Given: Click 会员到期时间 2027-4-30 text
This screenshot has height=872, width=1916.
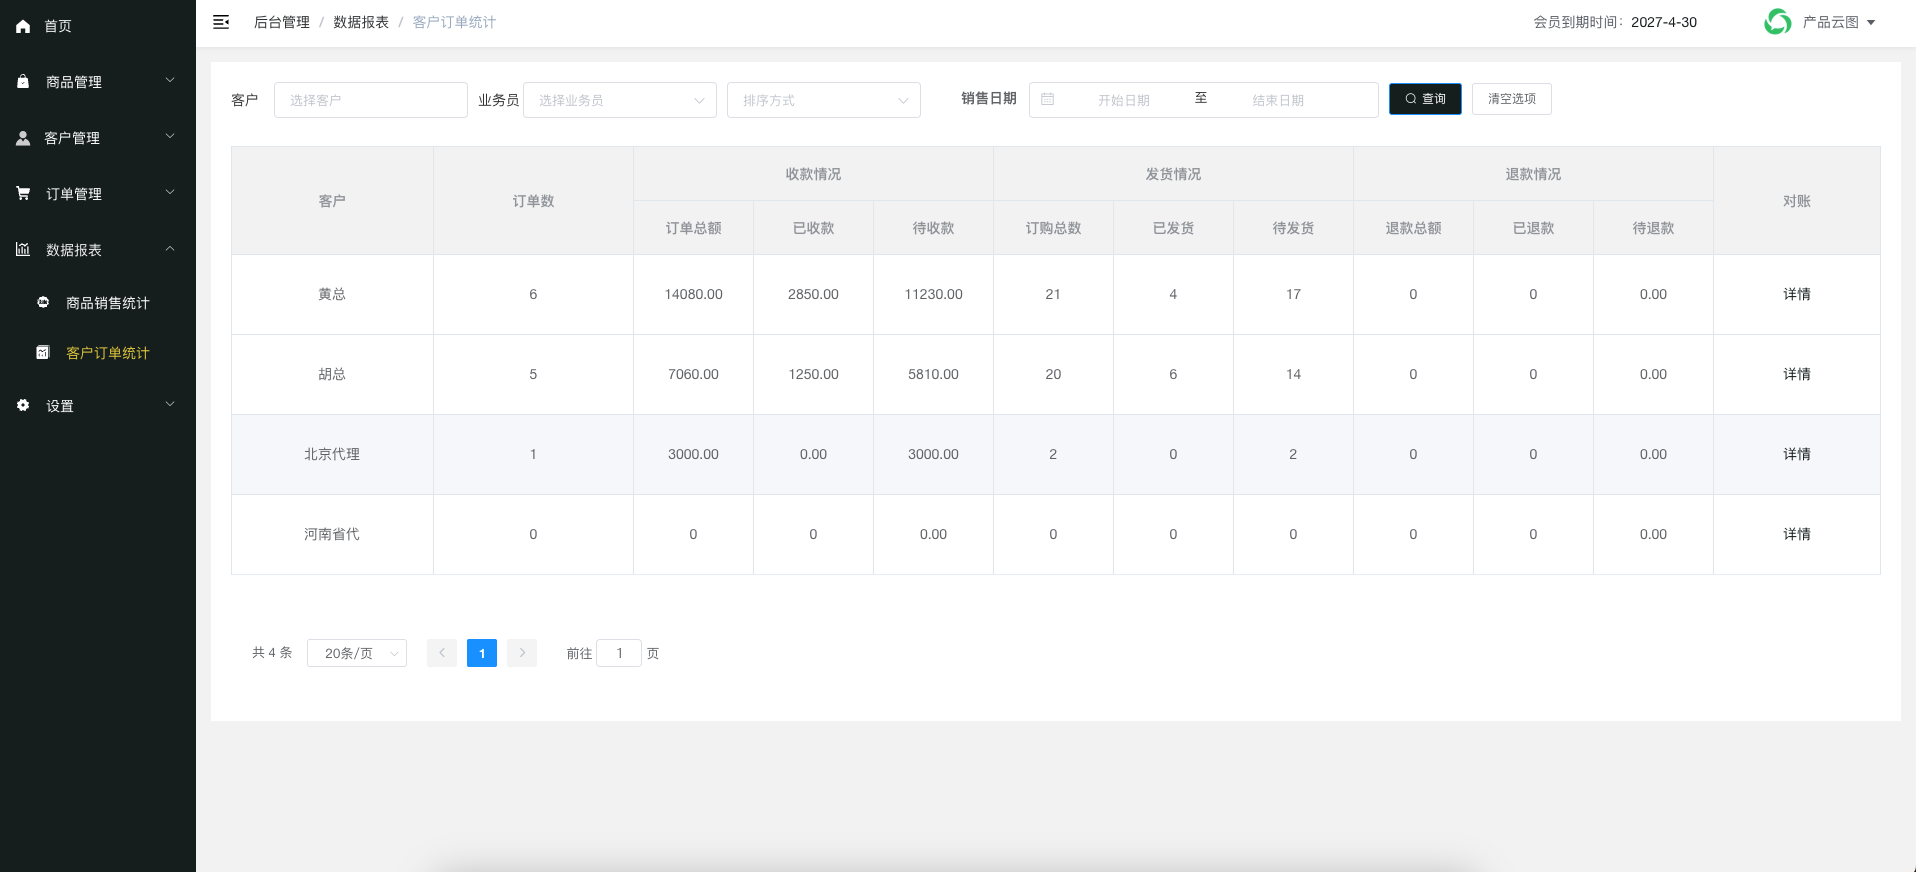Looking at the screenshot, I should pos(1615,22).
